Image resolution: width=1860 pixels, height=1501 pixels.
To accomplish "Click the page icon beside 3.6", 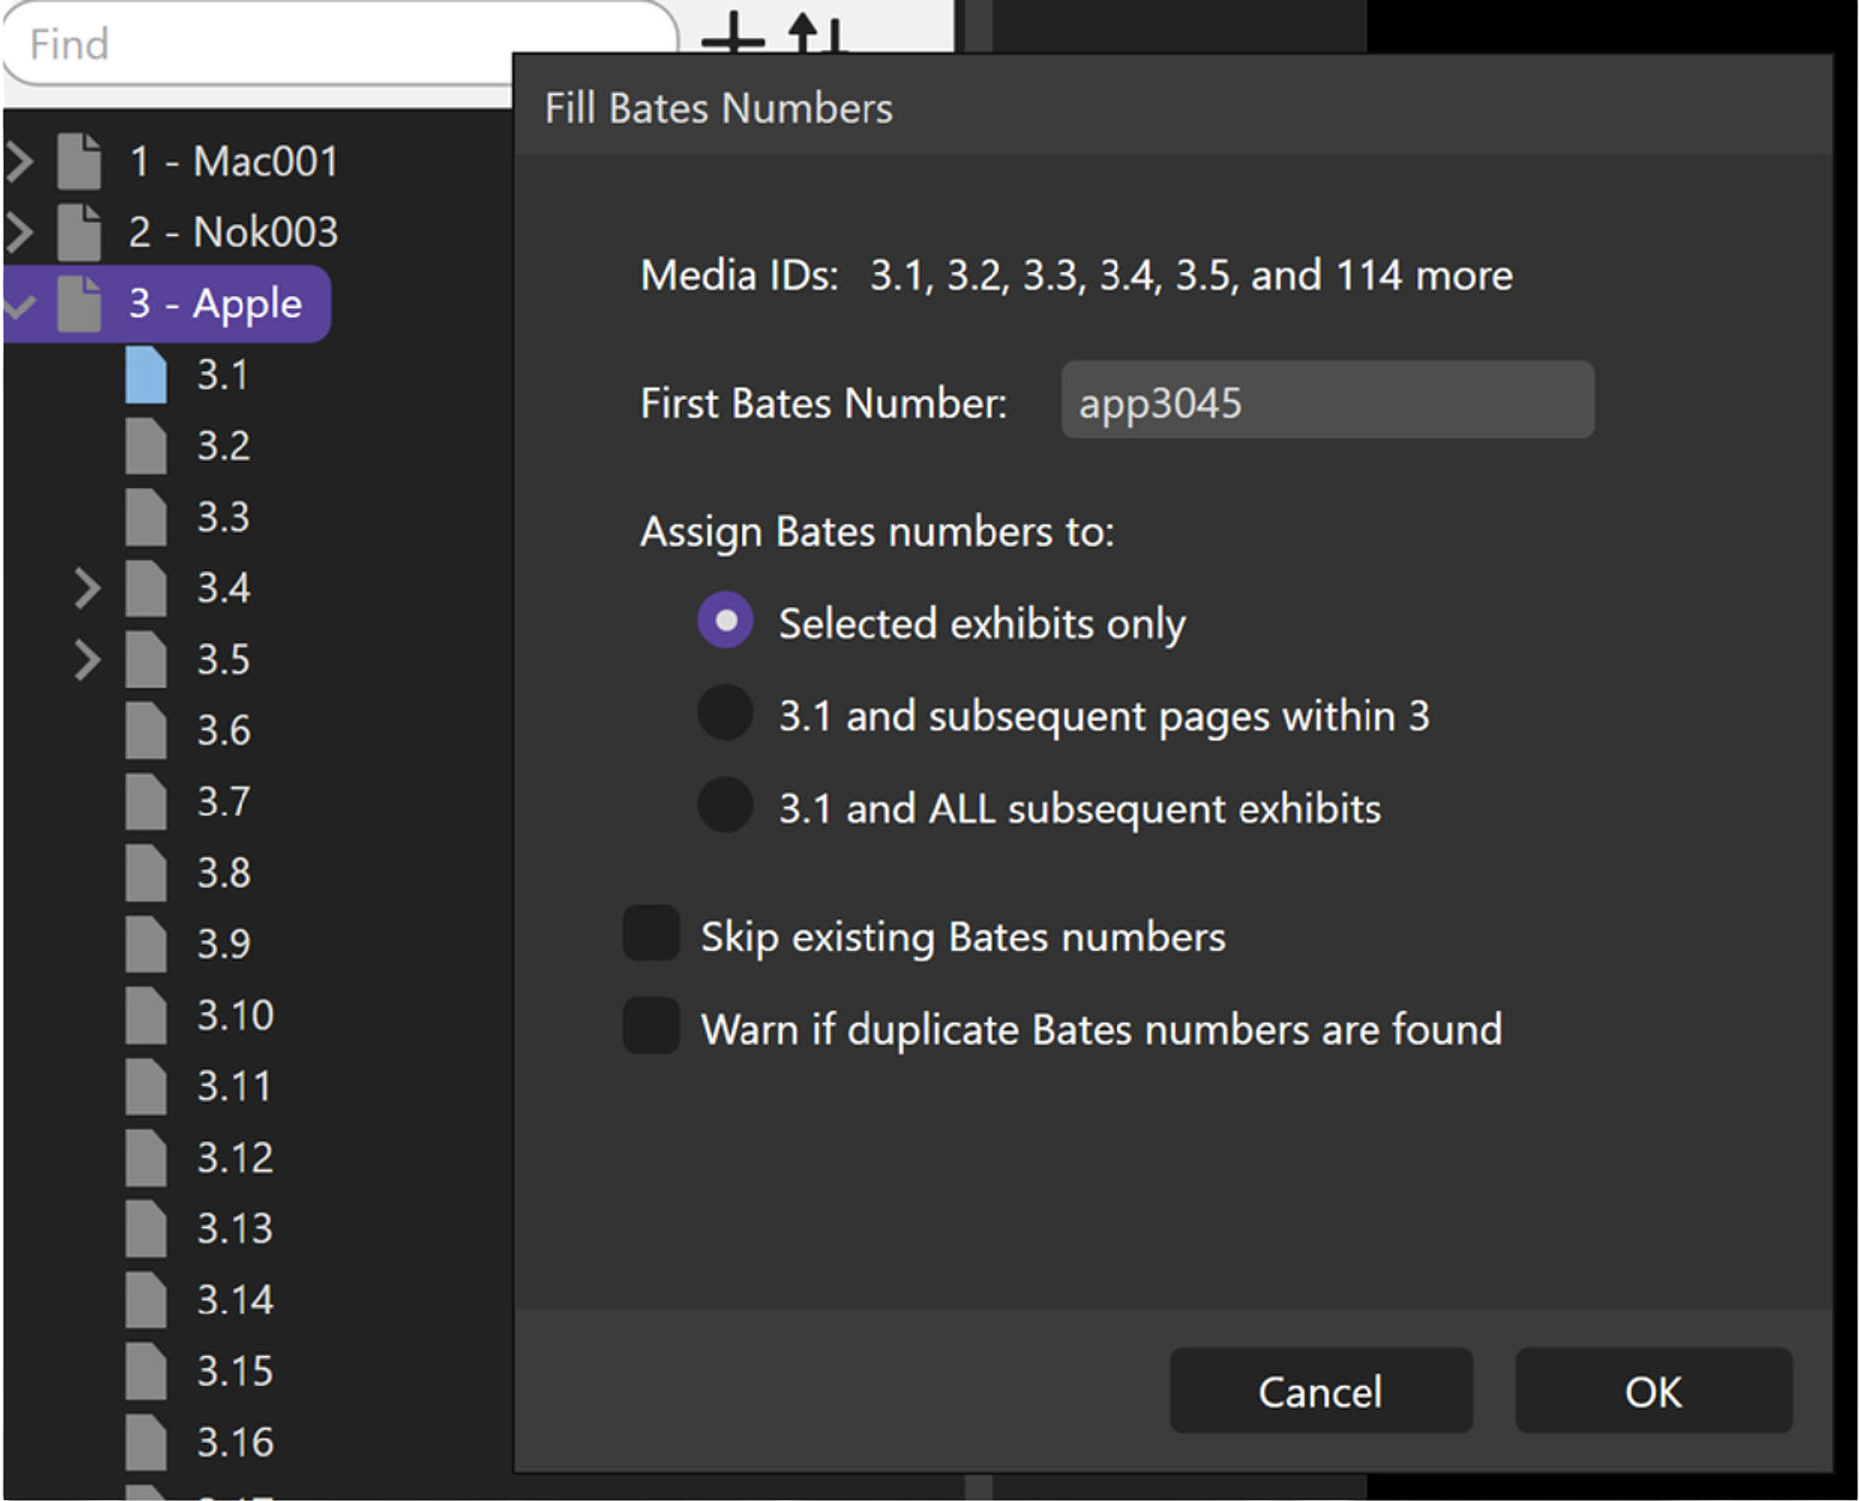I will pyautogui.click(x=146, y=730).
